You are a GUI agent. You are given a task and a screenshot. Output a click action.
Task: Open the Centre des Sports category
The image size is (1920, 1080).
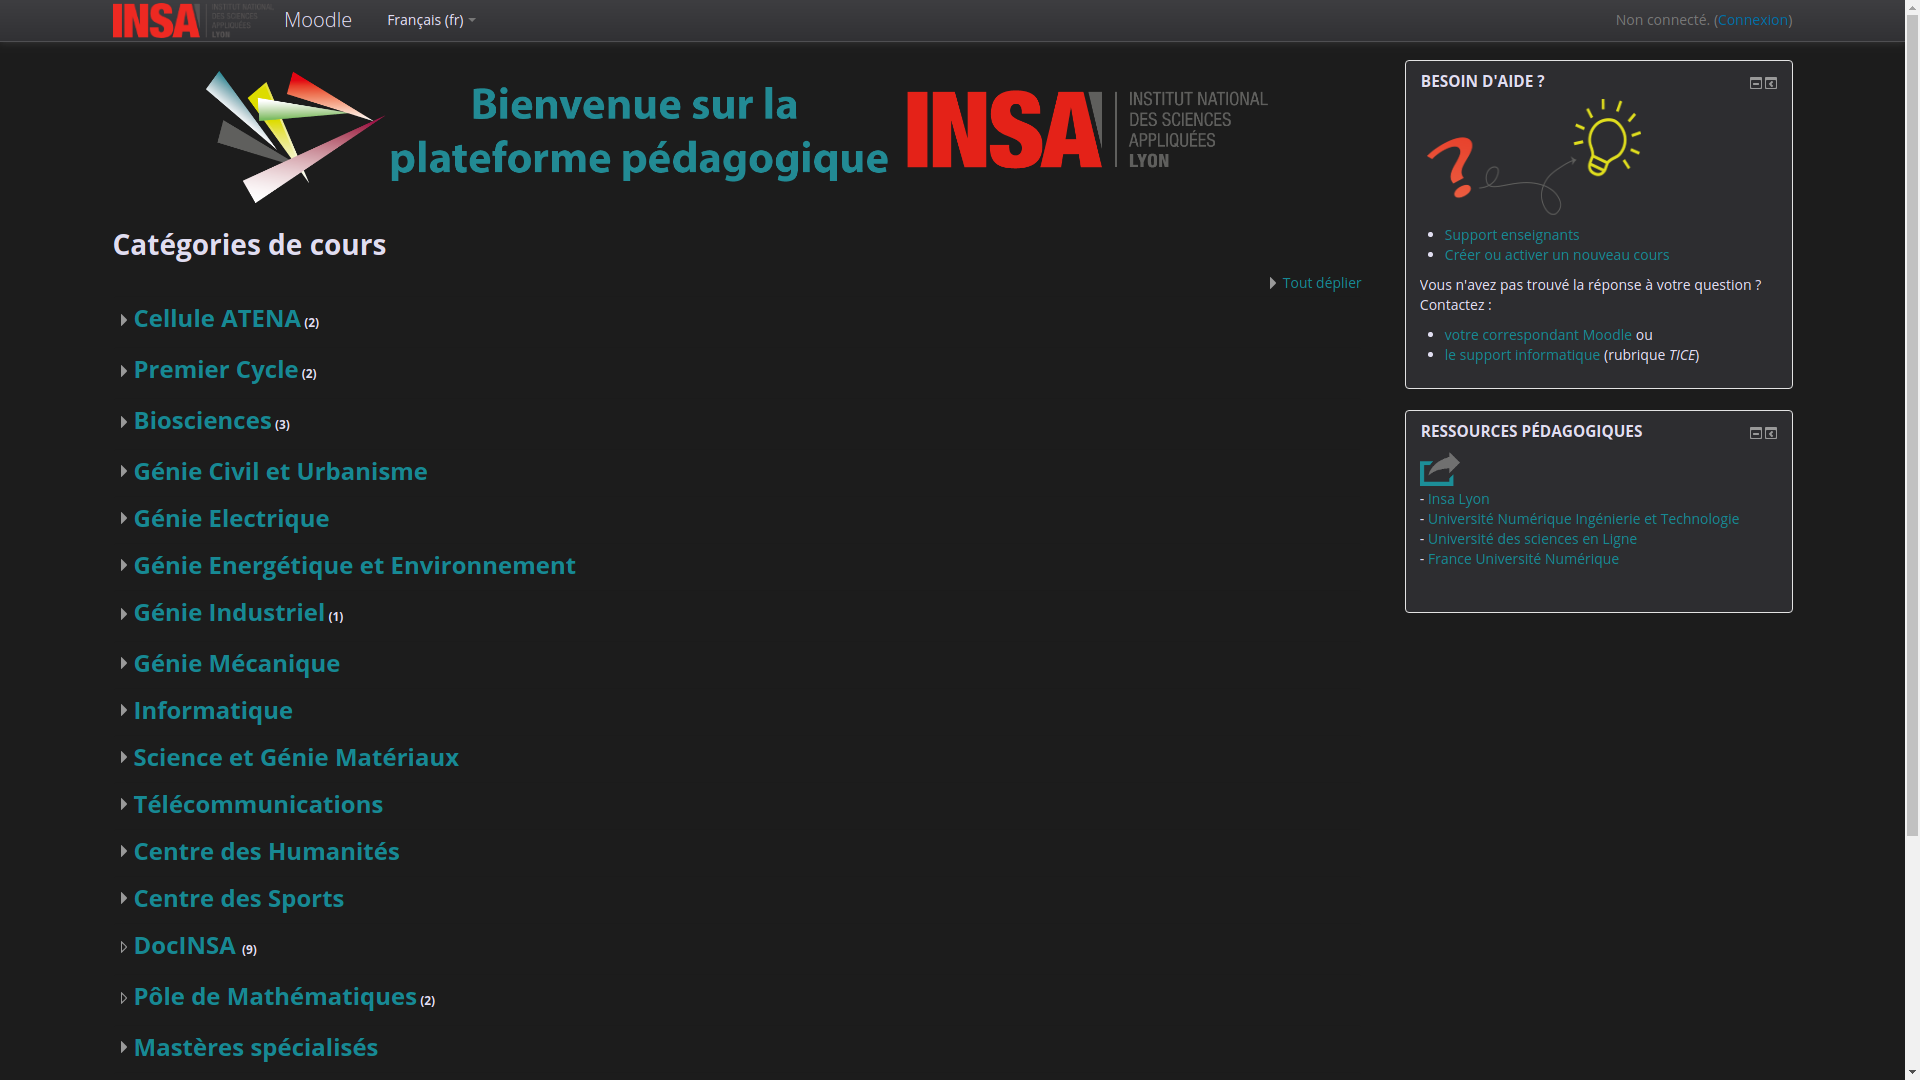pos(238,898)
